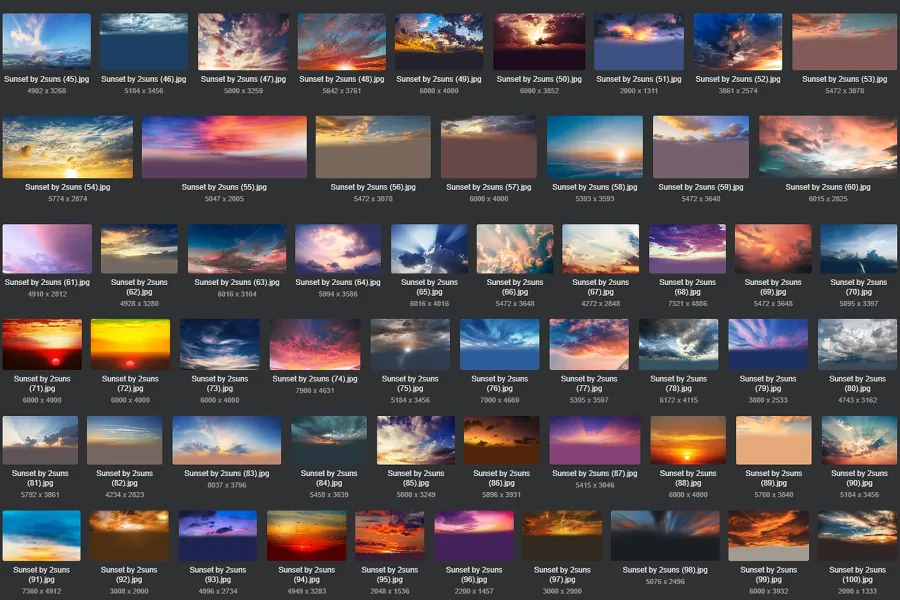Screen dimensions: 900x600
Task: Select the Sunset by 2suns (66).jpg thumbnail
Action: tap(515, 249)
